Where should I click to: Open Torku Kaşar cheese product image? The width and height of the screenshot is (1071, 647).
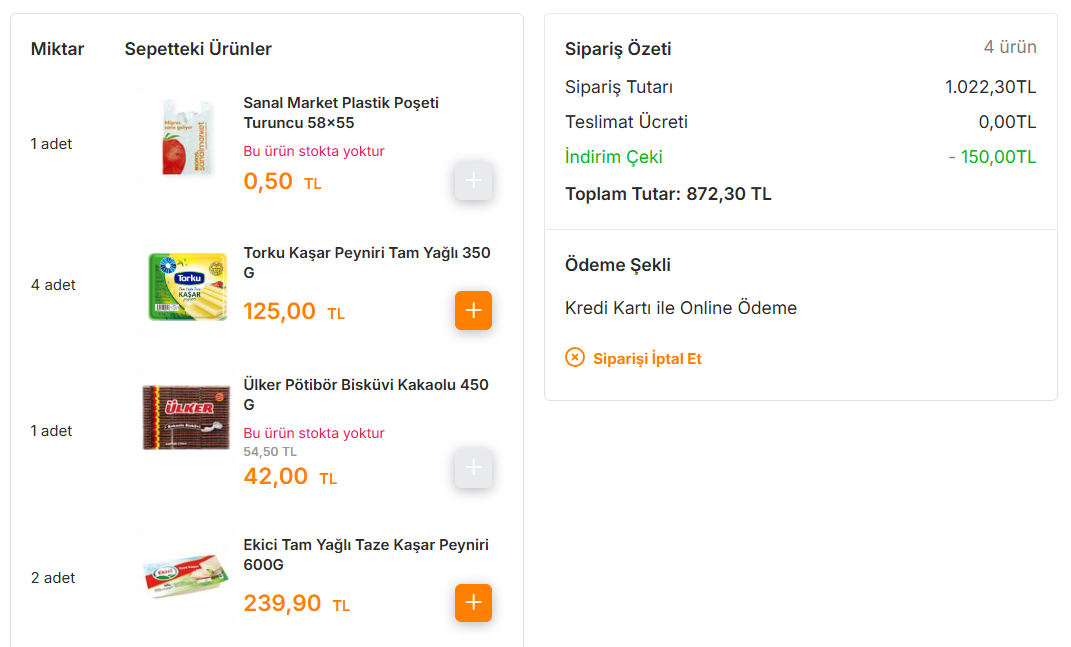186,286
